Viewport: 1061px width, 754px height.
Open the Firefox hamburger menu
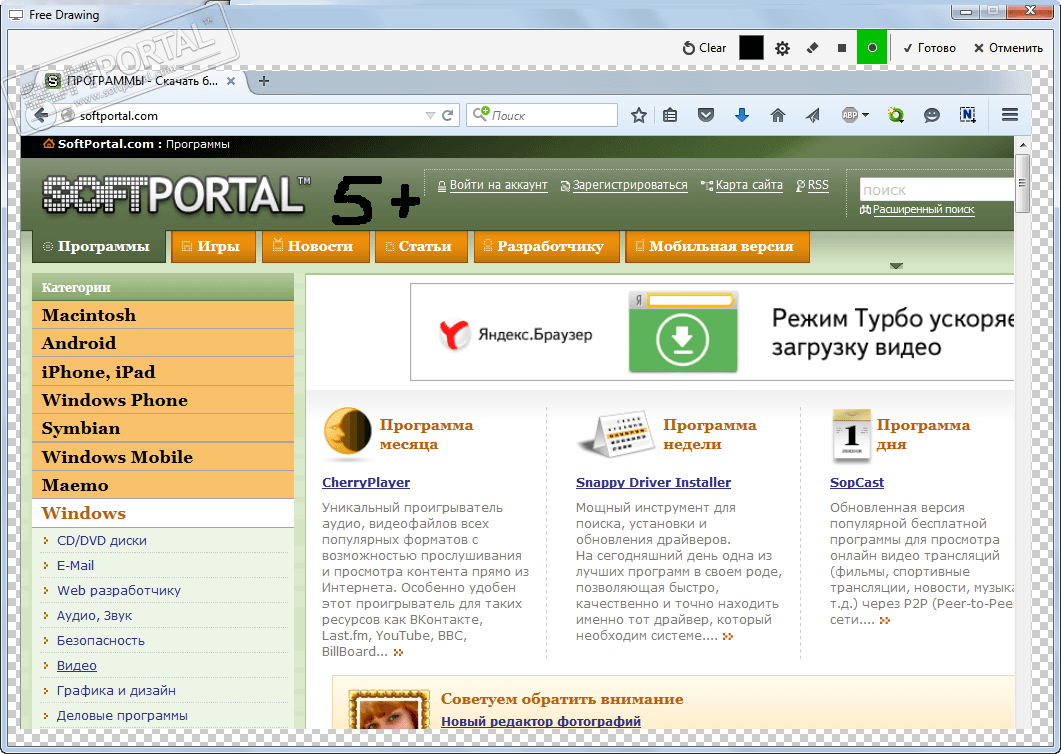[x=1010, y=115]
